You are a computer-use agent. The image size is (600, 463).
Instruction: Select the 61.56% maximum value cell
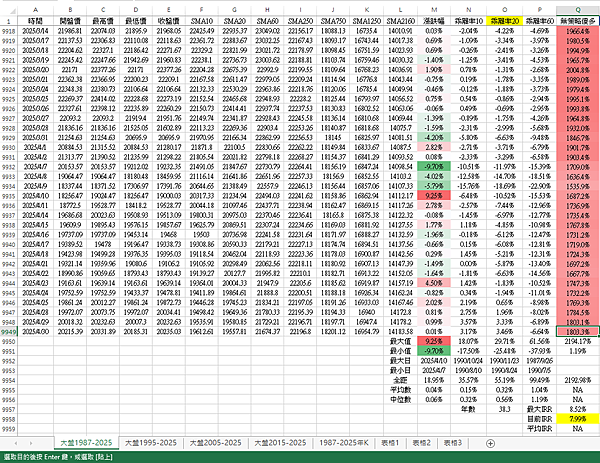(540, 341)
